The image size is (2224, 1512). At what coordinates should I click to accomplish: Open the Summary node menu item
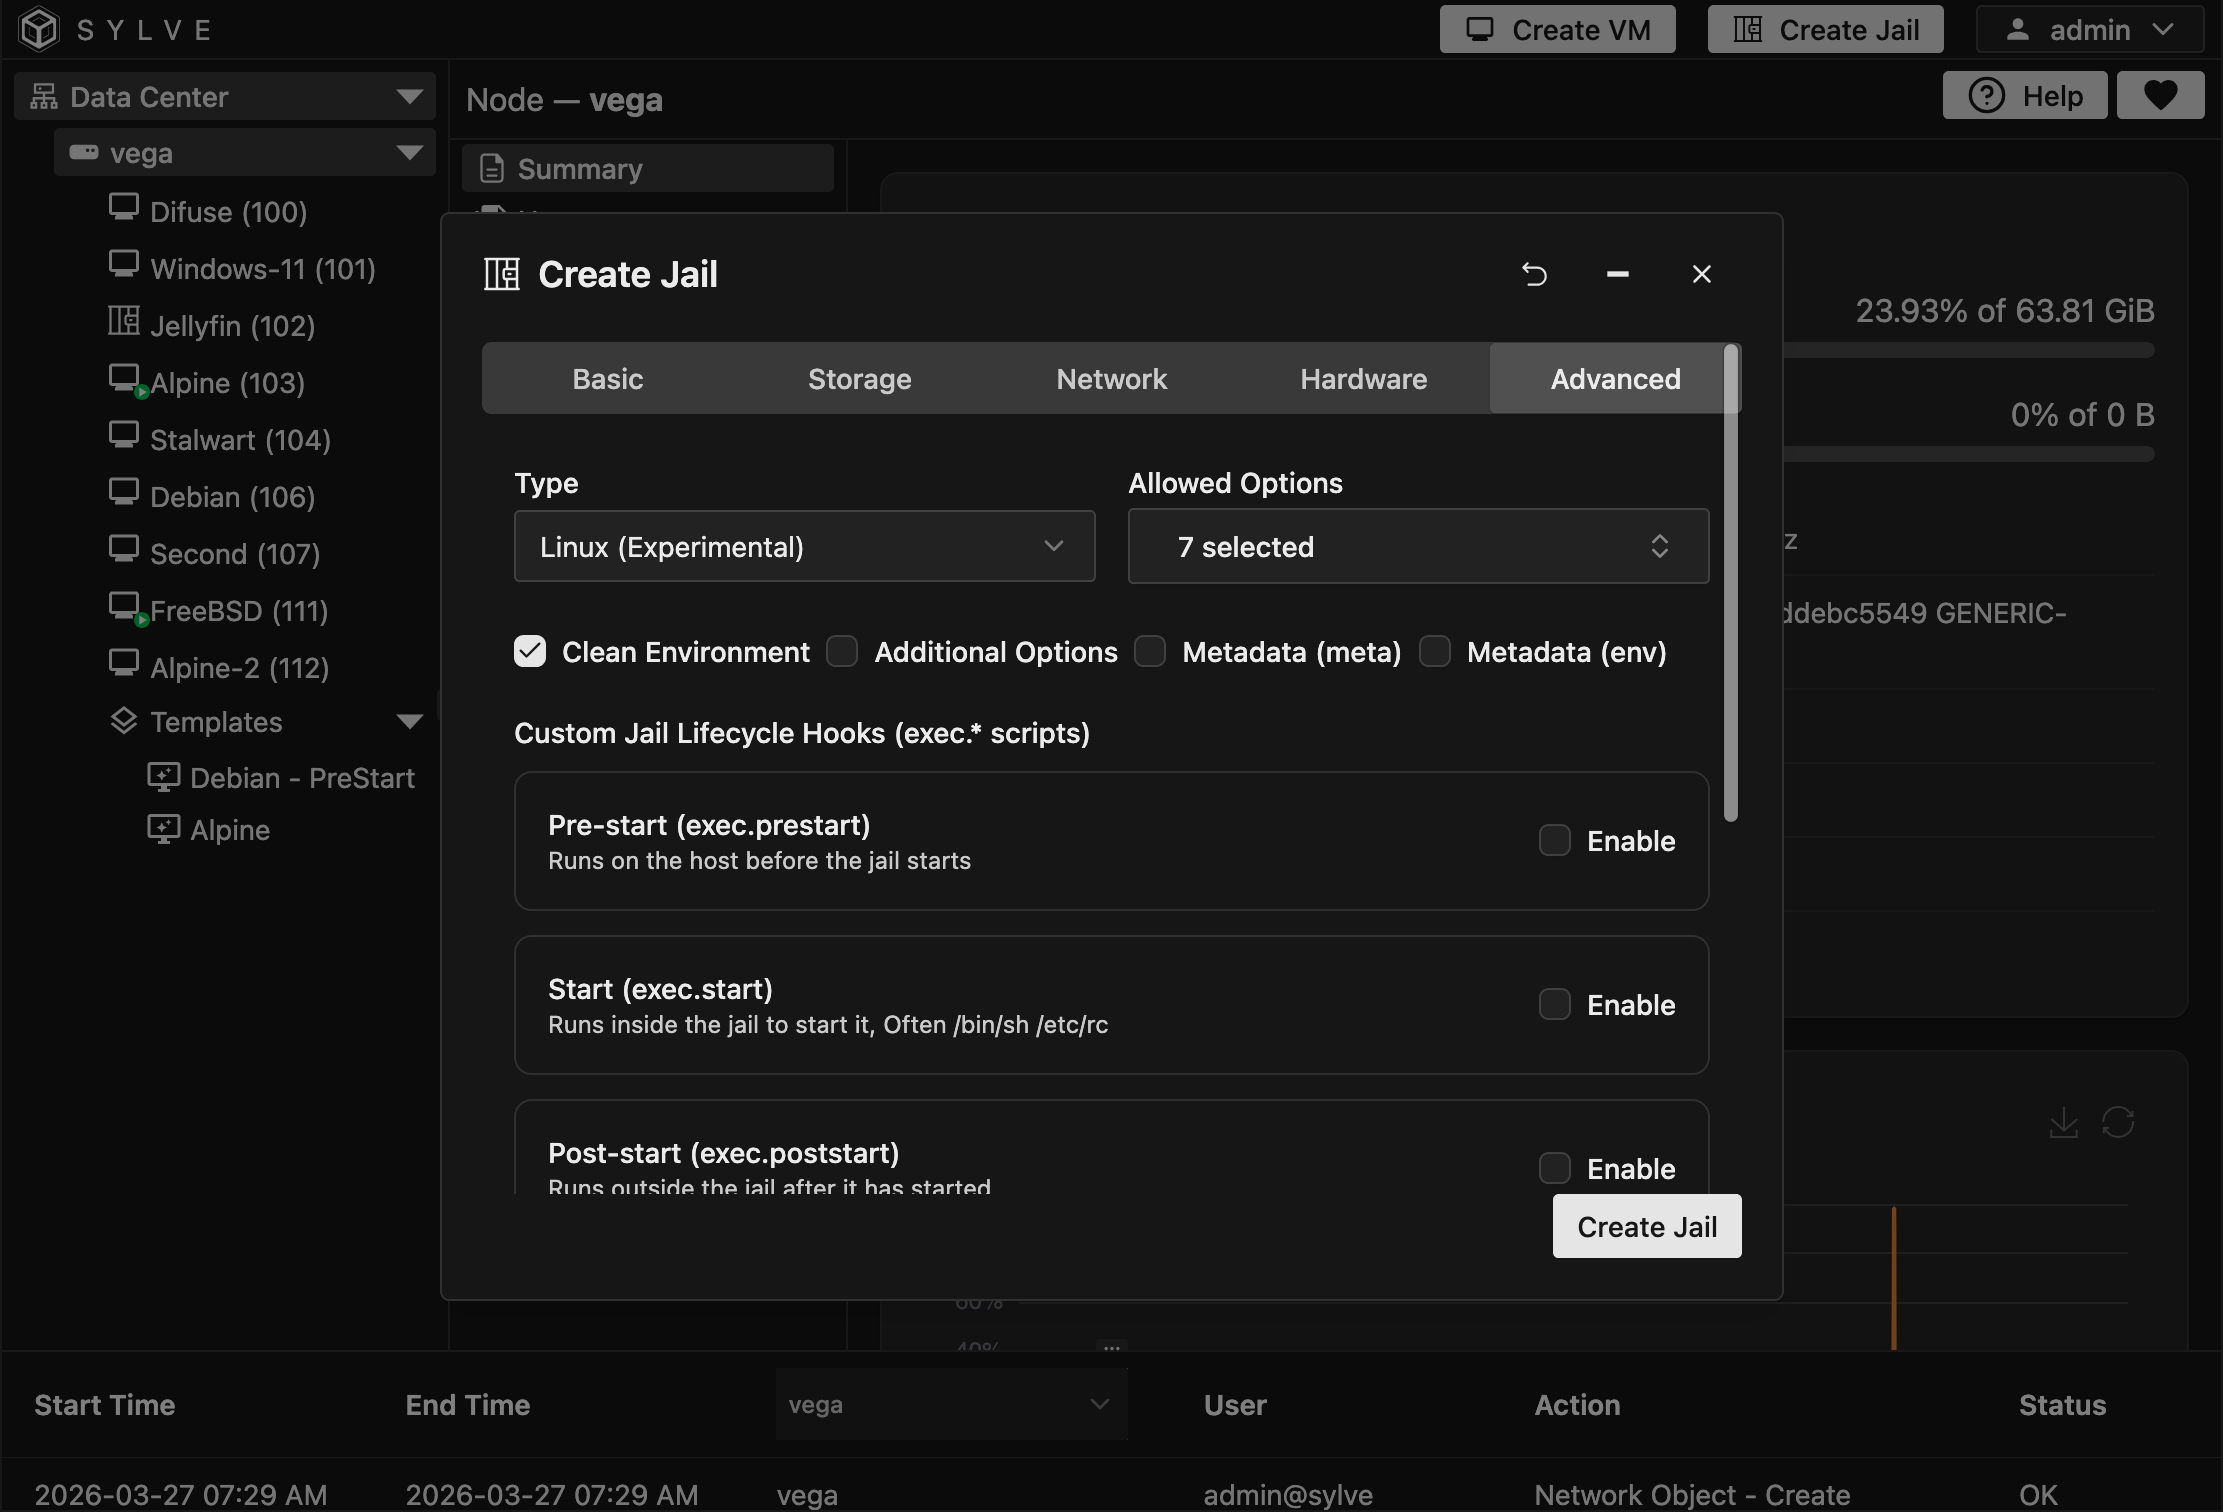(648, 168)
